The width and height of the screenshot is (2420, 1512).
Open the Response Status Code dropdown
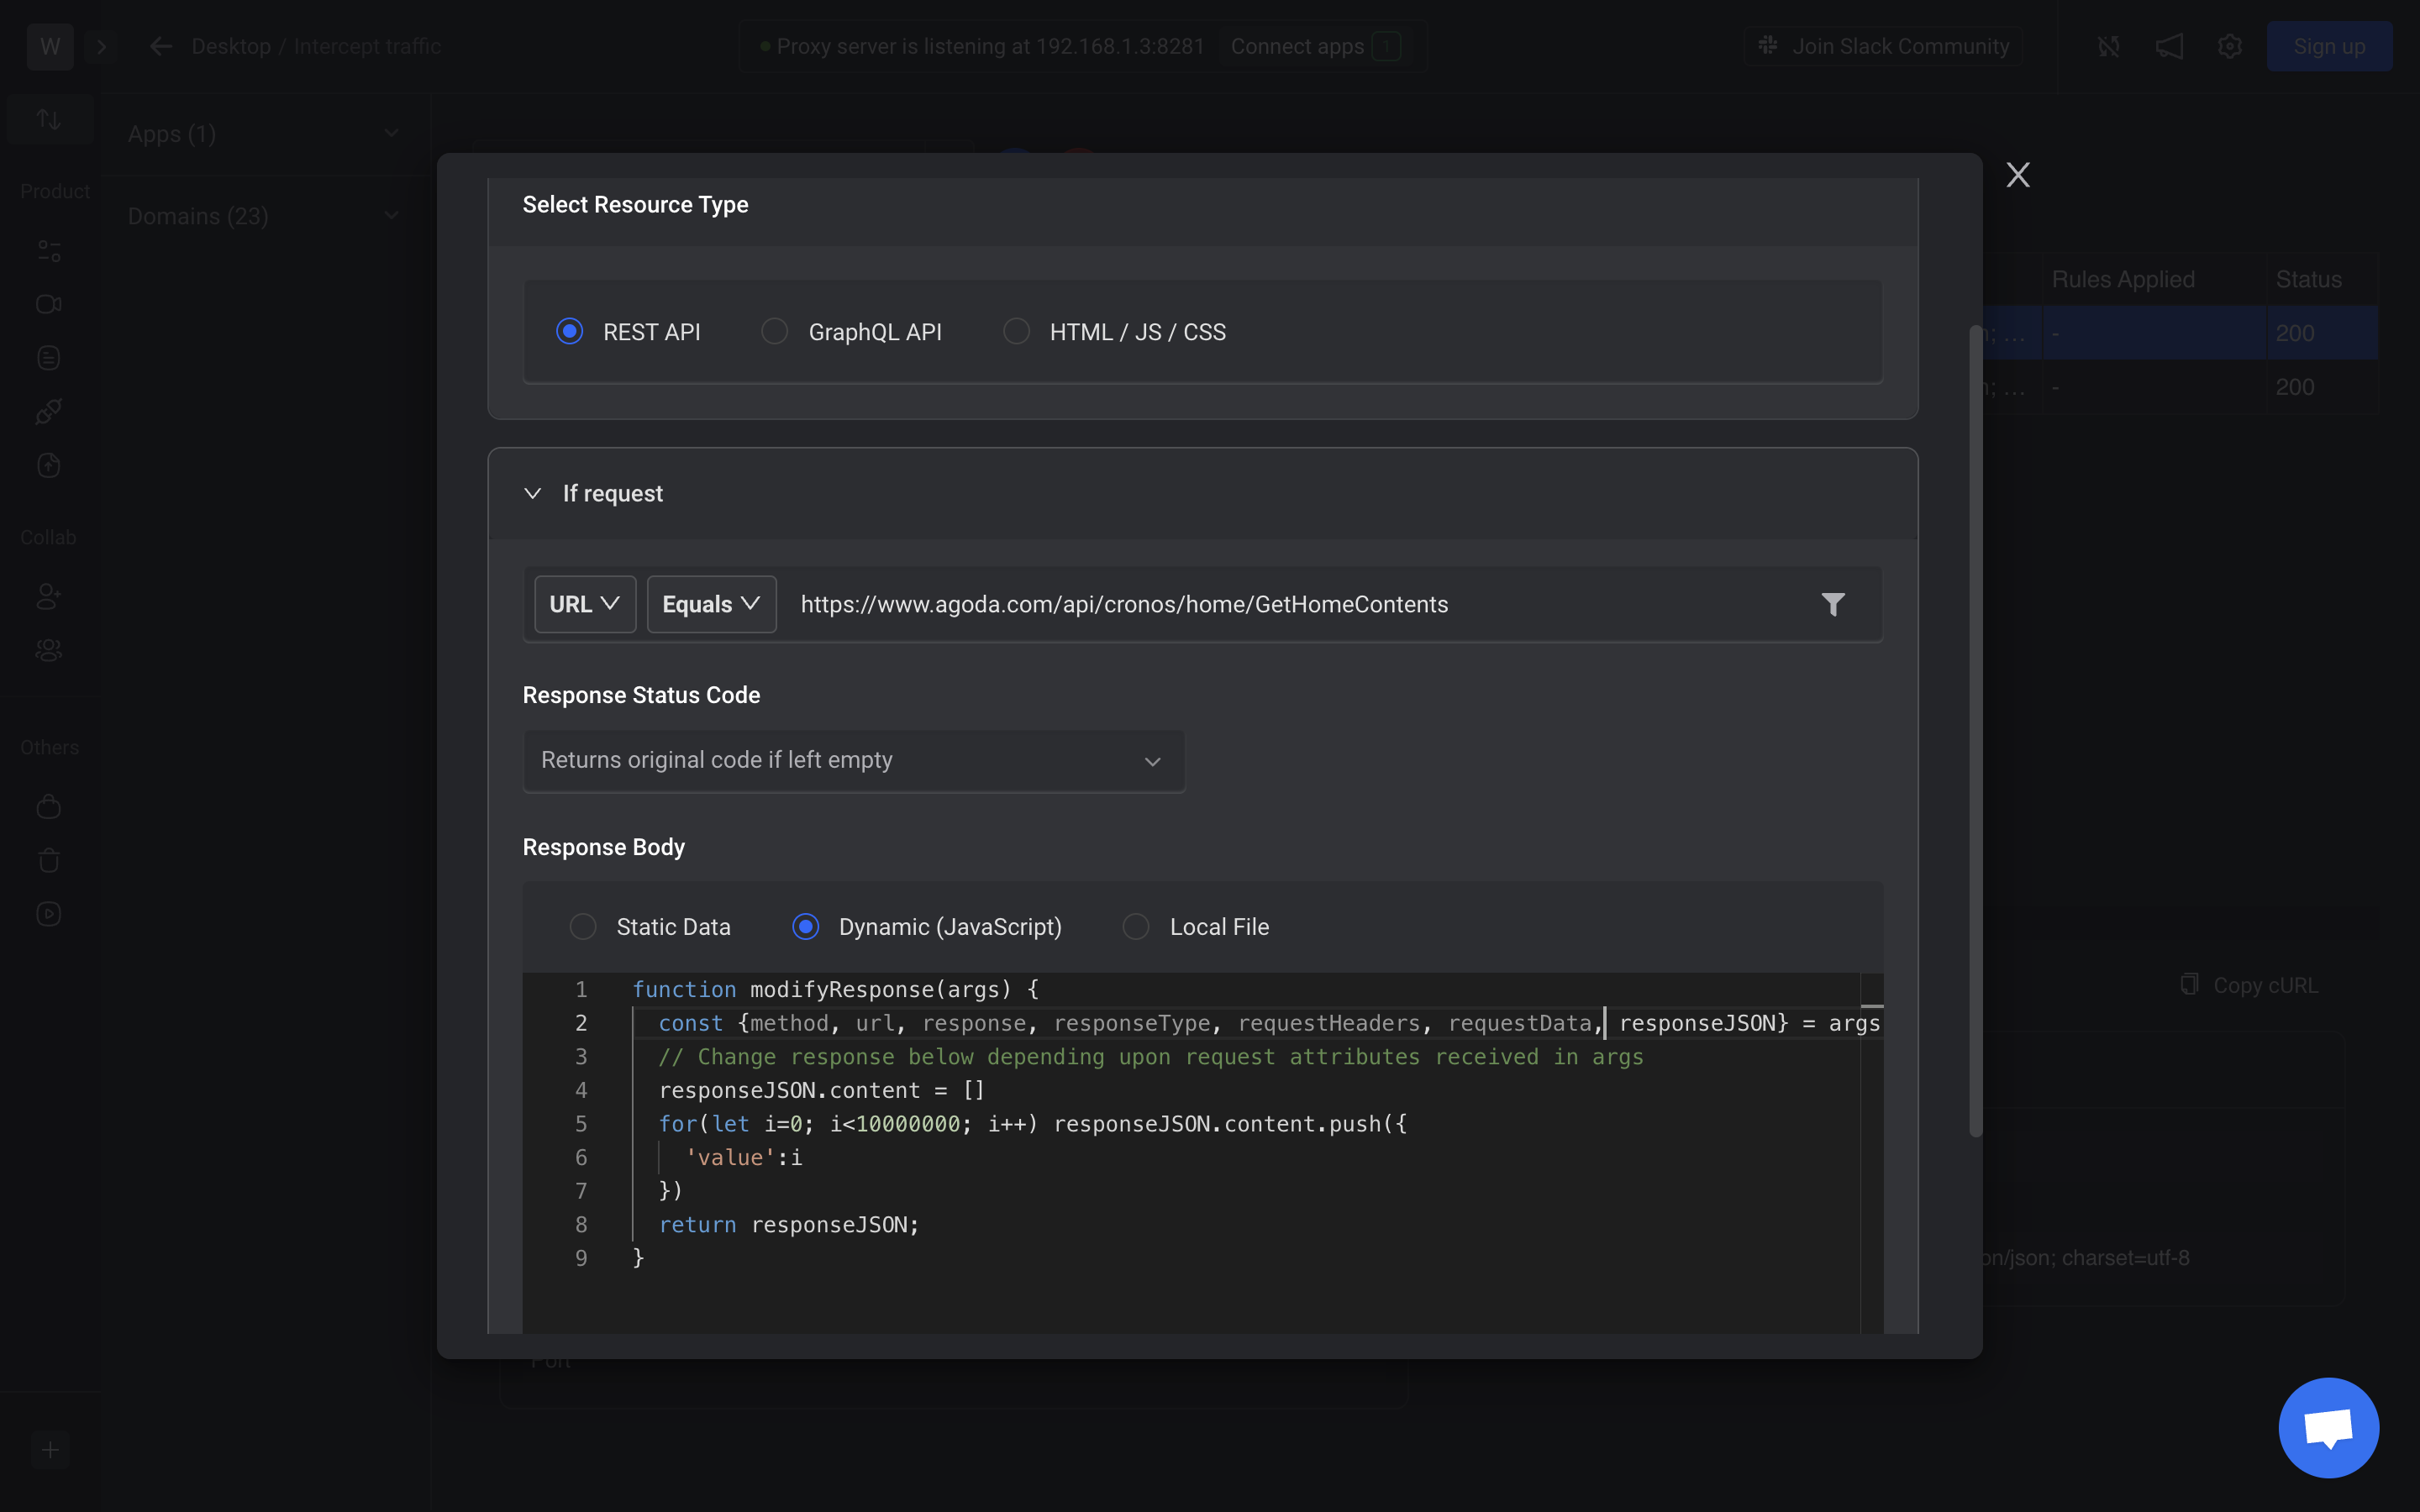click(x=853, y=760)
